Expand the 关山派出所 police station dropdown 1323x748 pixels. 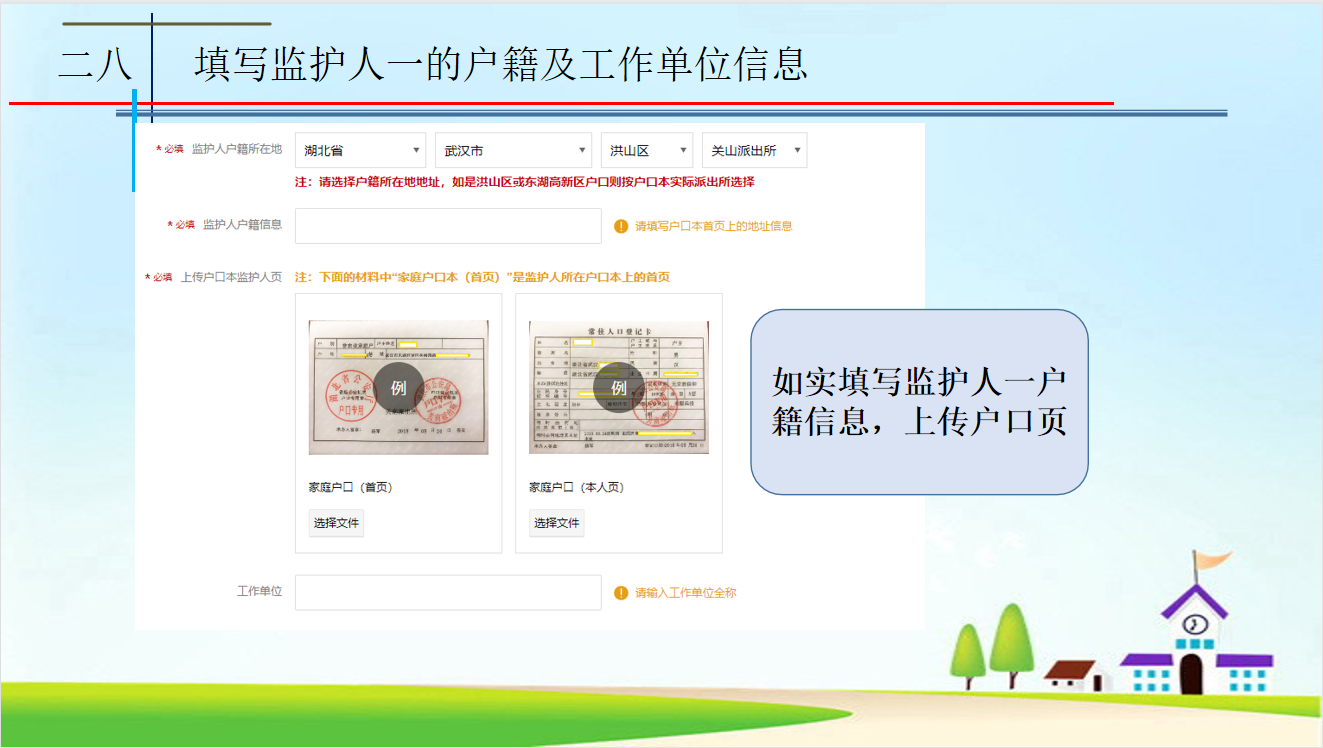[x=754, y=151]
